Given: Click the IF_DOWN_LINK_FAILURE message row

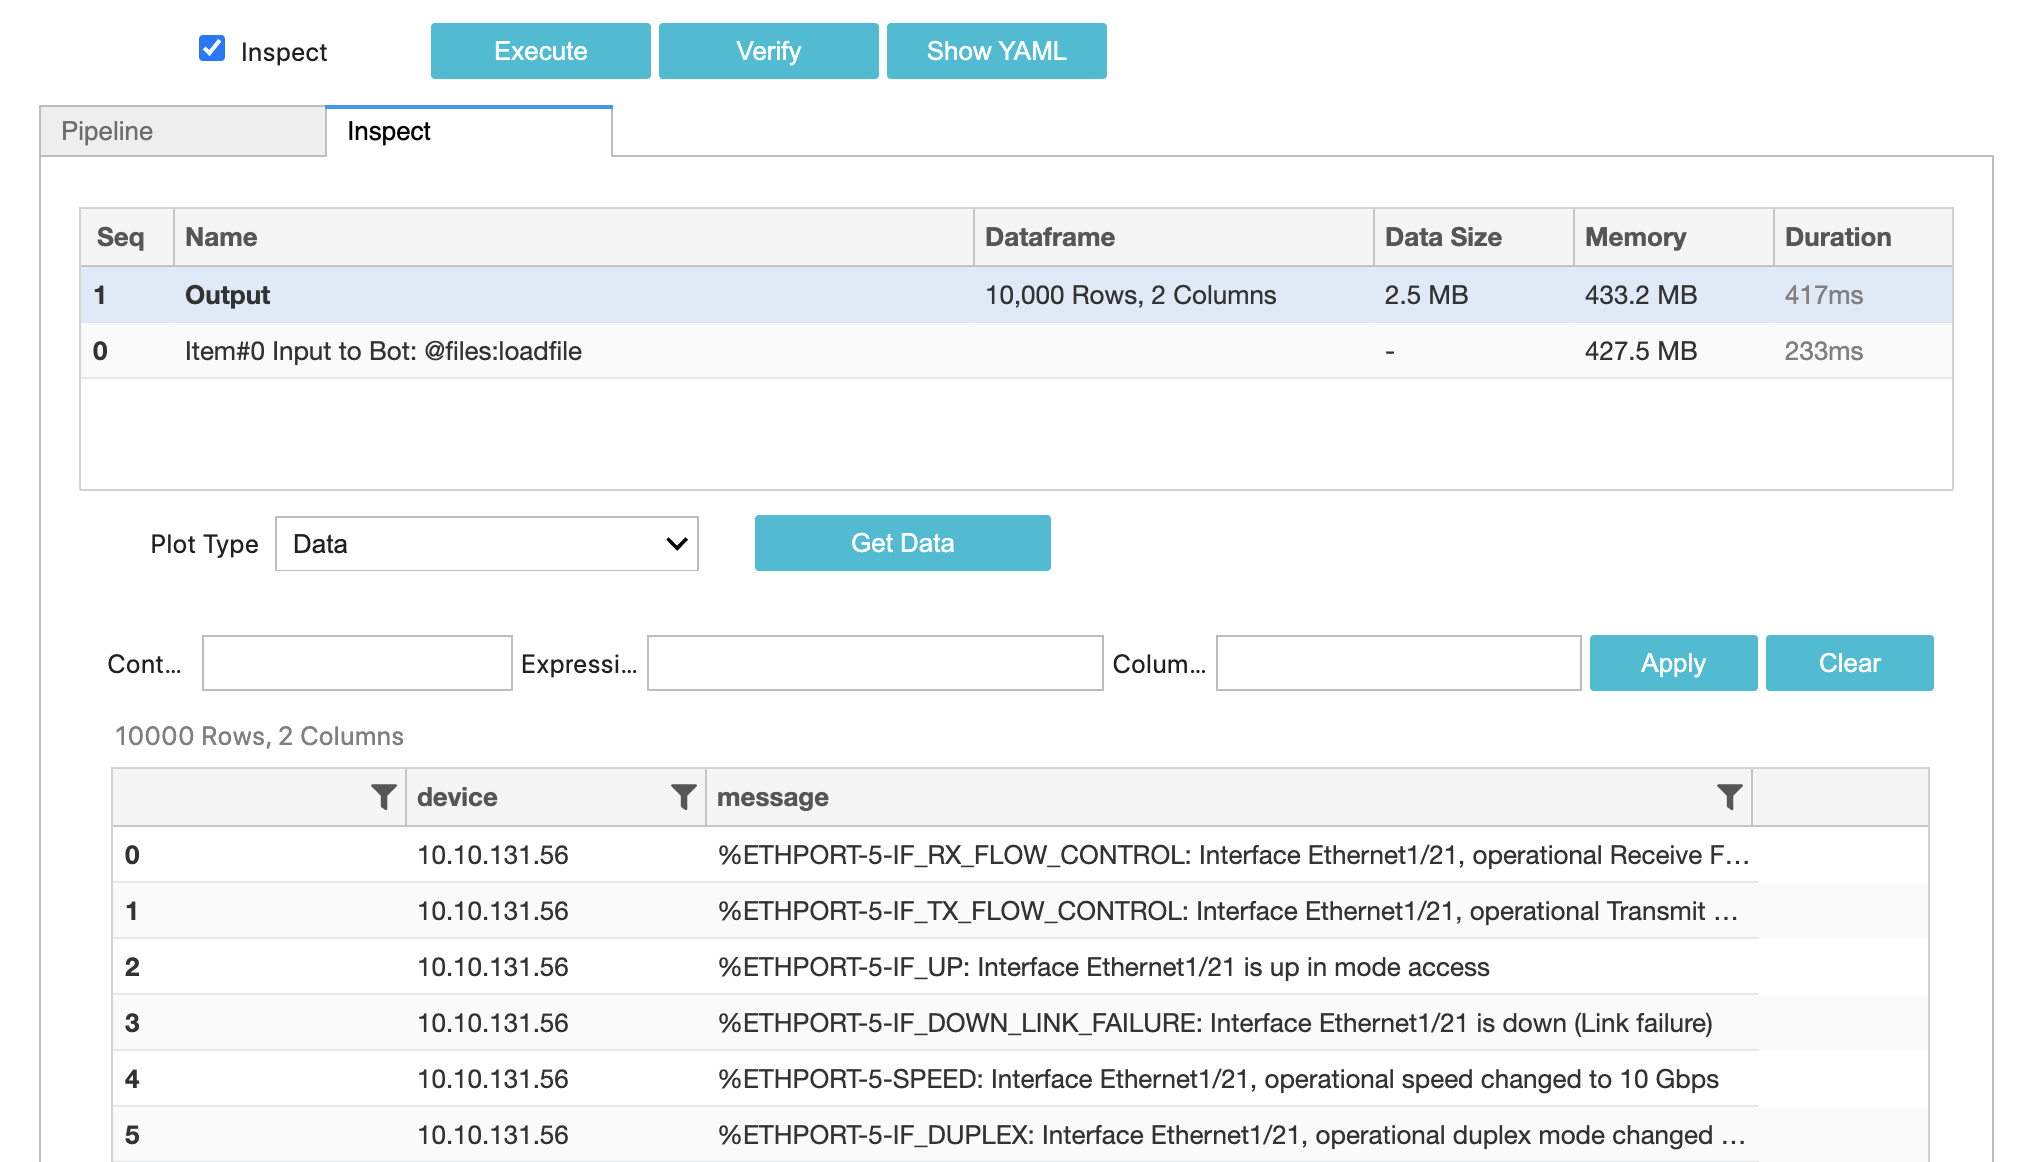Looking at the screenshot, I should point(1214,1023).
